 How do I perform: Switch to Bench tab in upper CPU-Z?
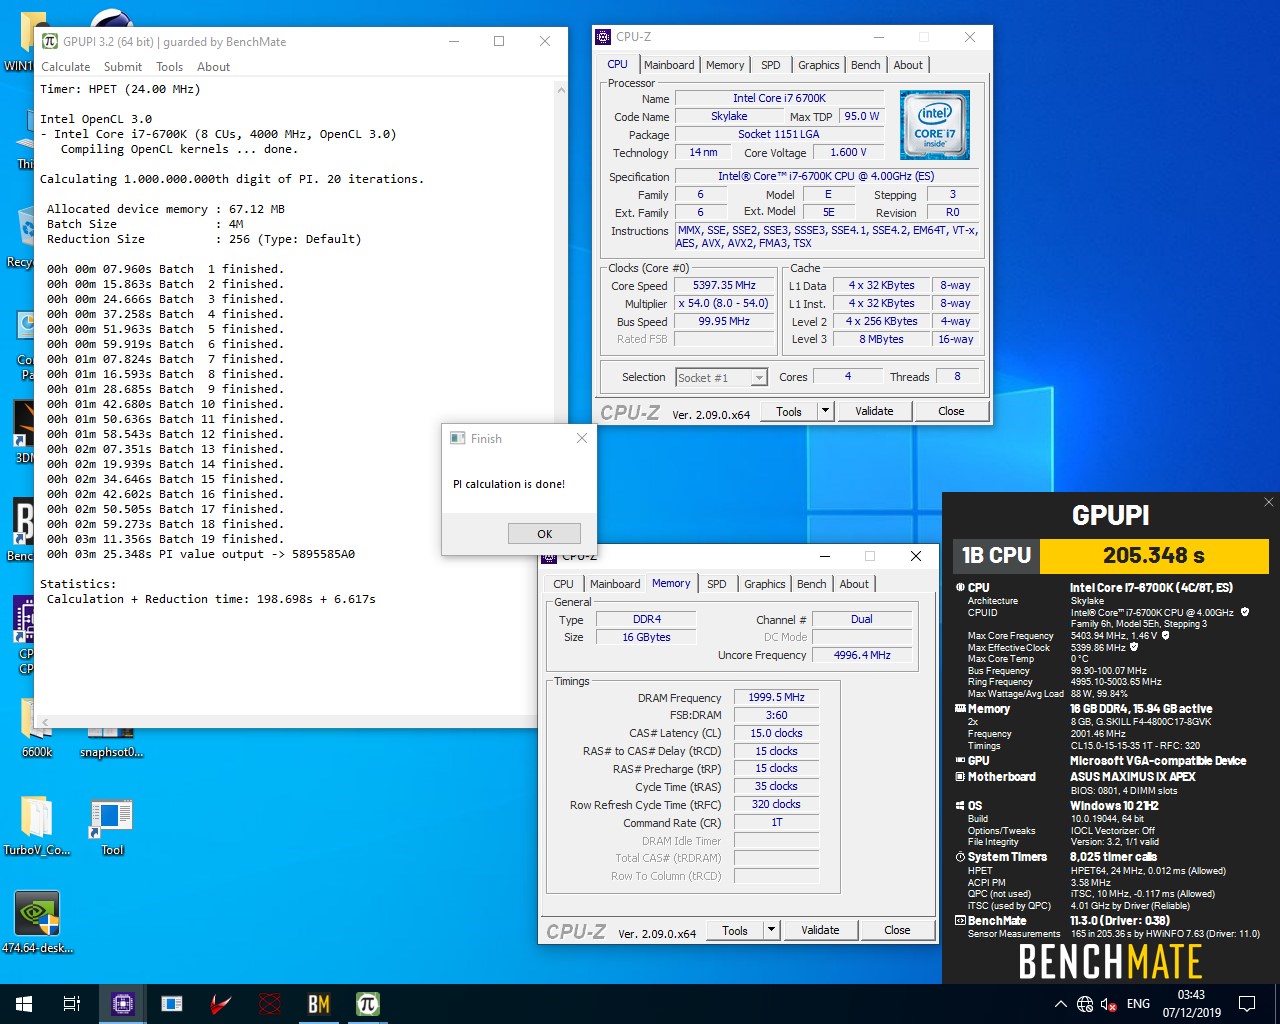866,65
